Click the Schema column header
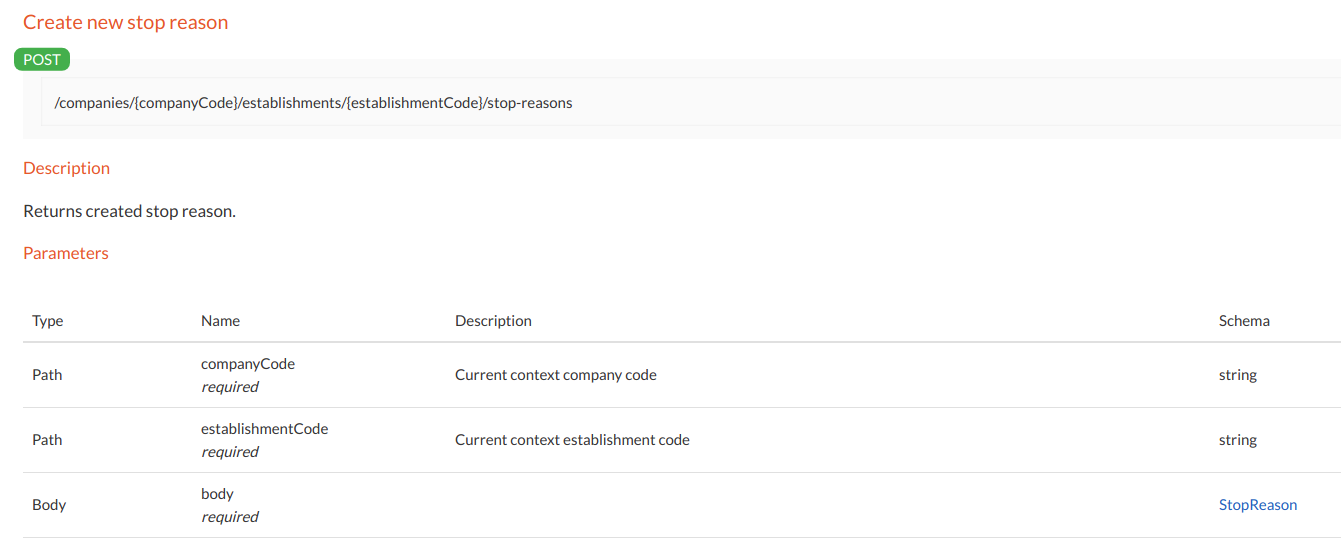 tap(1244, 321)
